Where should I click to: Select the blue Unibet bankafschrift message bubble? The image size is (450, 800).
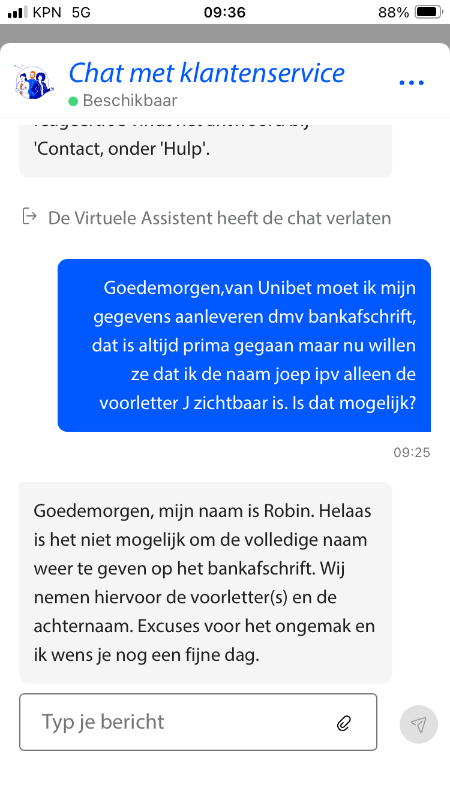(x=244, y=345)
